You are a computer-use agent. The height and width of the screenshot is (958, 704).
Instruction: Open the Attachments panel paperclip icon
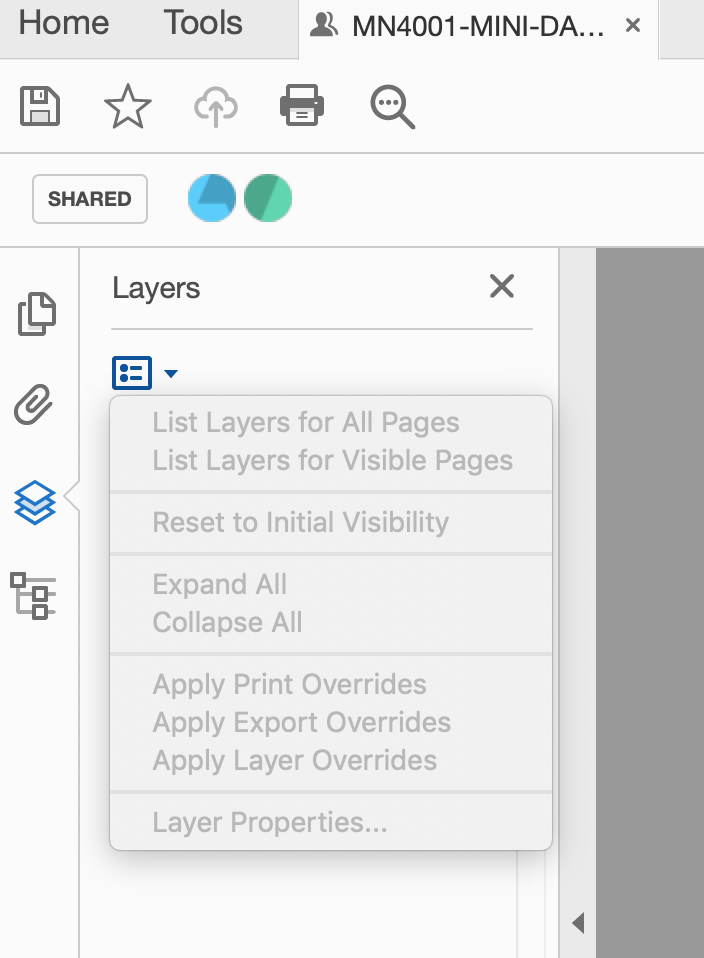point(36,405)
